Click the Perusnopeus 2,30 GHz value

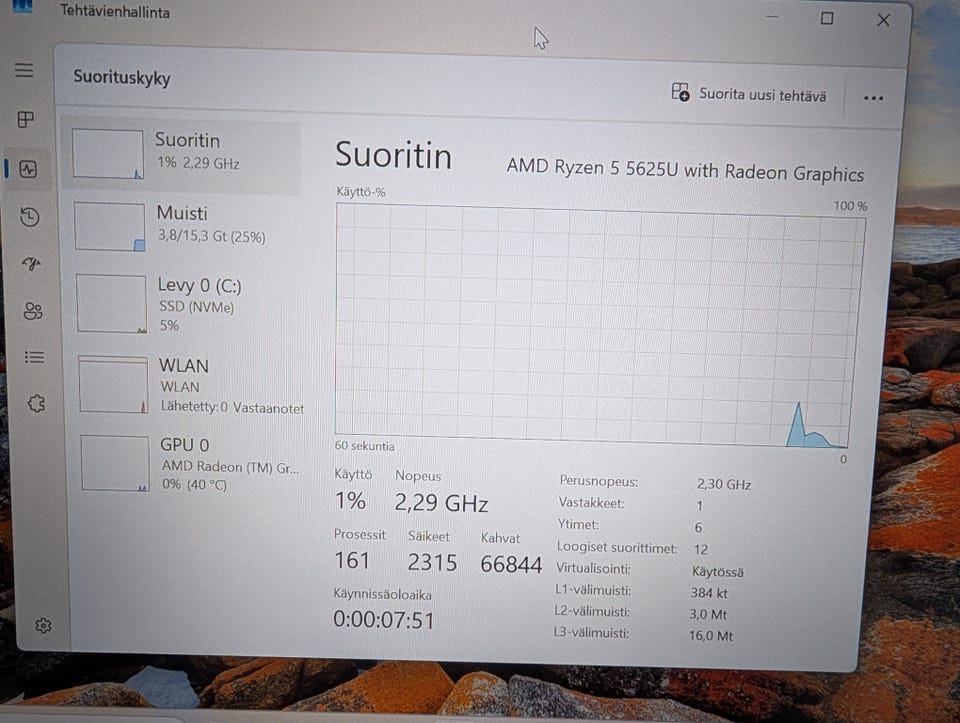point(724,484)
